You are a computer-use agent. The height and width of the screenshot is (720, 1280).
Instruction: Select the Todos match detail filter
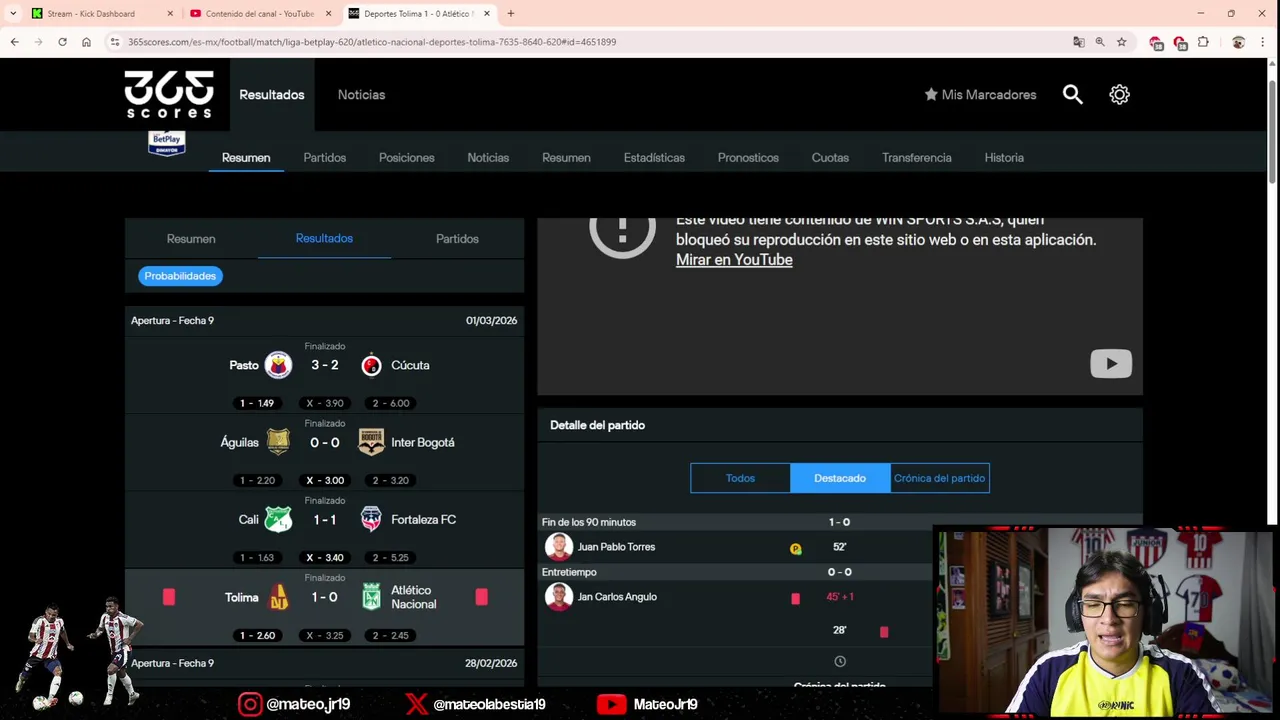[740, 478]
